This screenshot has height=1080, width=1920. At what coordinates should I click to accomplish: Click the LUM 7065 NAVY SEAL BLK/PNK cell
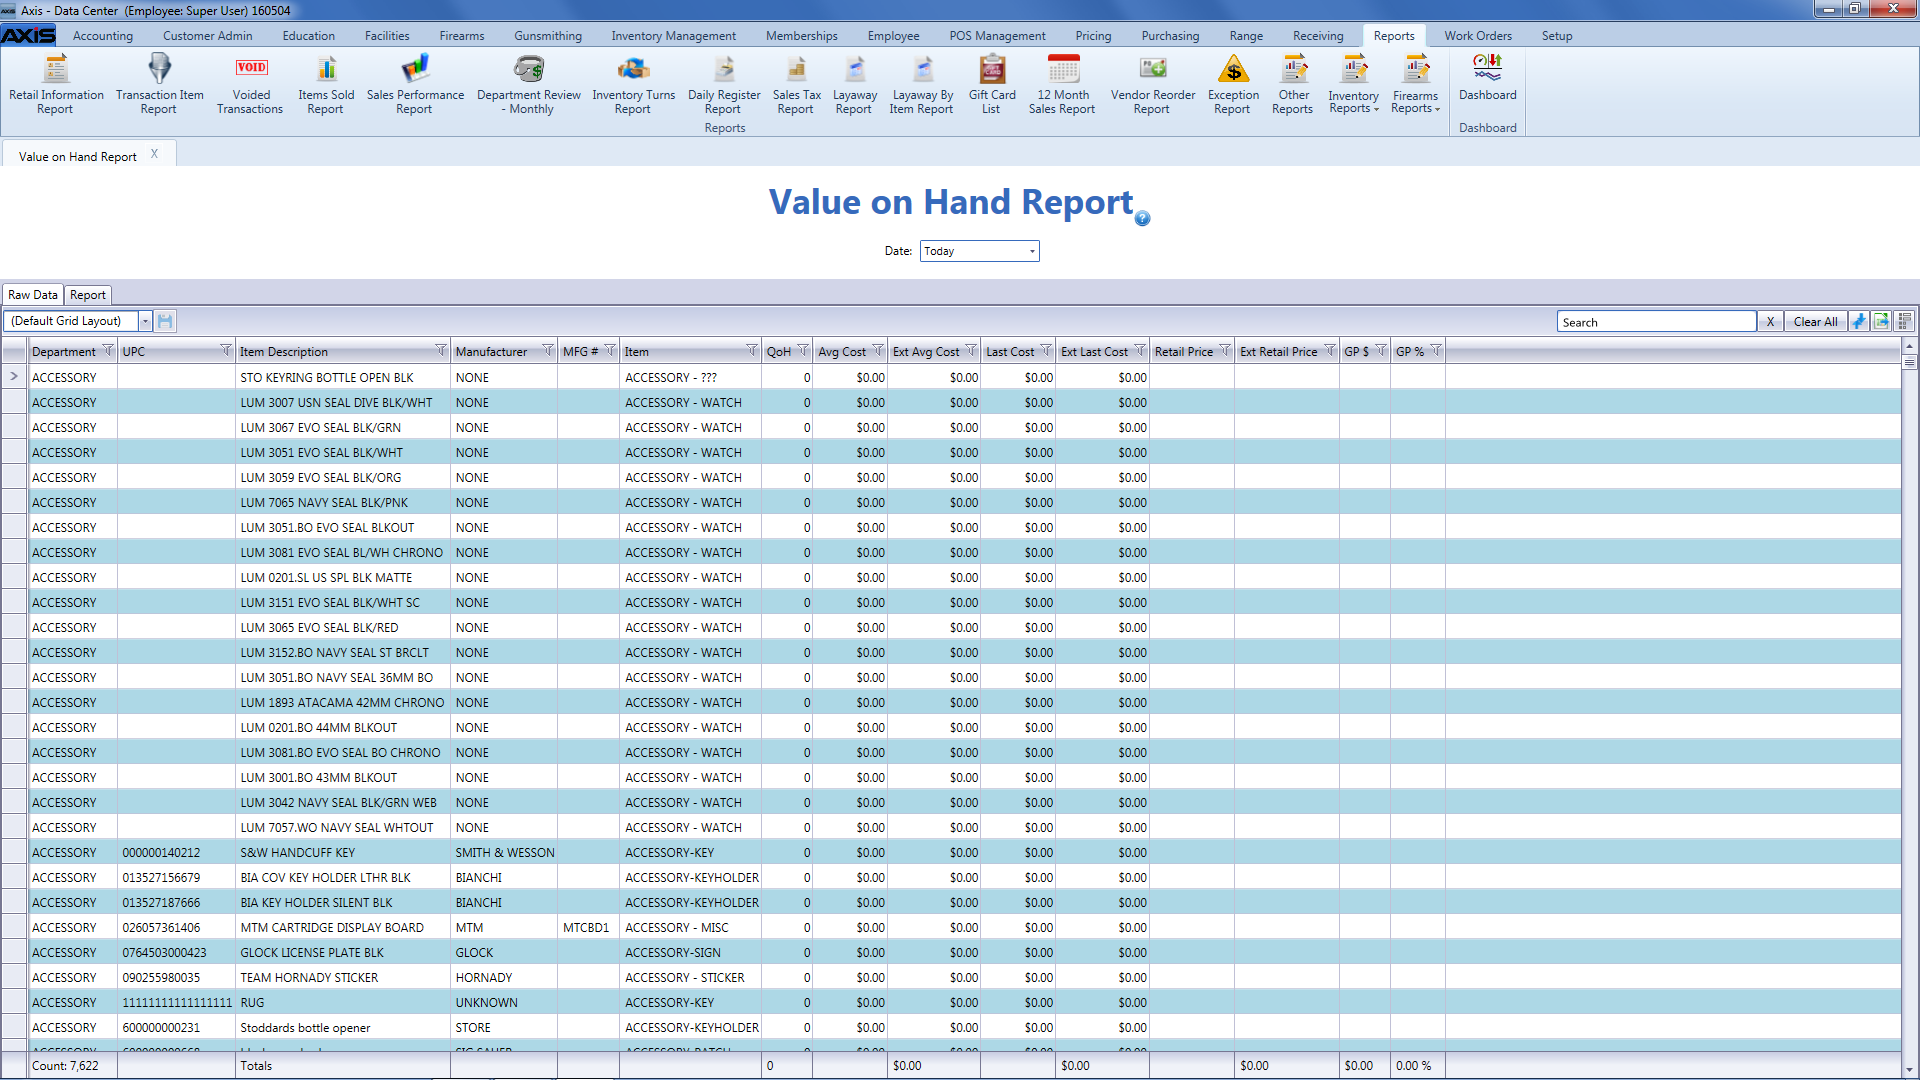click(x=343, y=503)
